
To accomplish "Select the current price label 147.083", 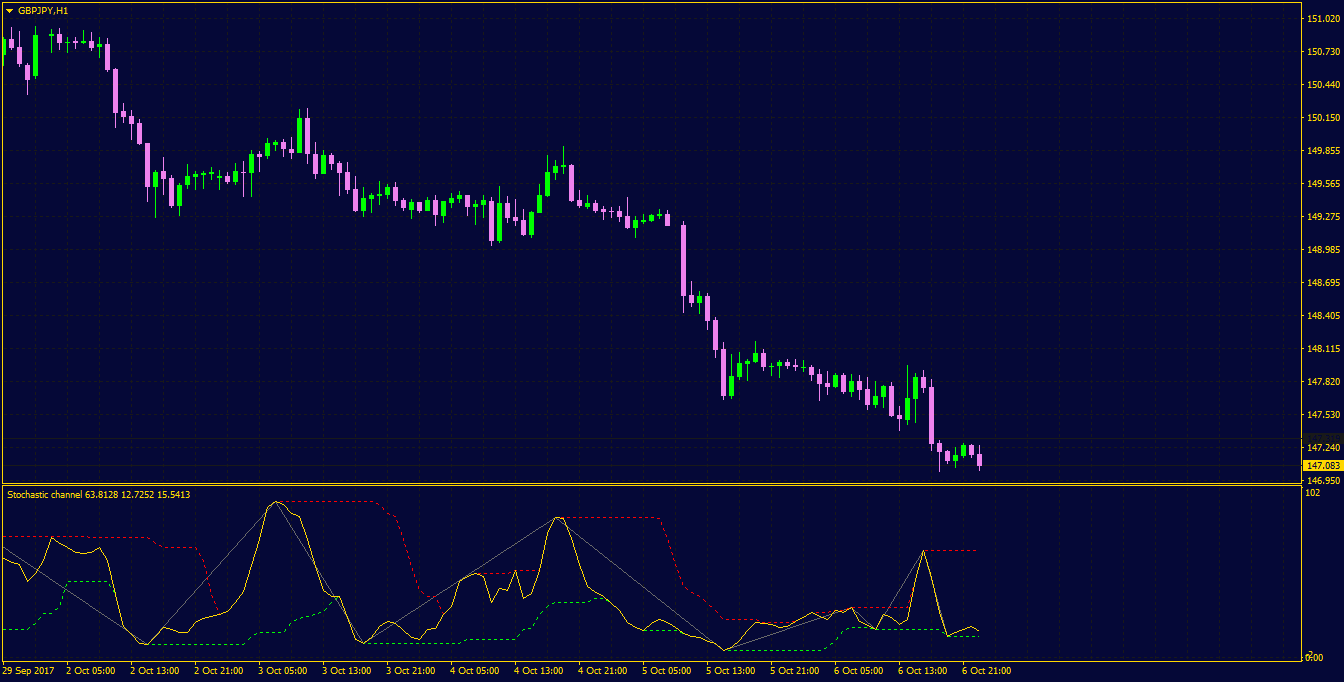I will [1322, 466].
